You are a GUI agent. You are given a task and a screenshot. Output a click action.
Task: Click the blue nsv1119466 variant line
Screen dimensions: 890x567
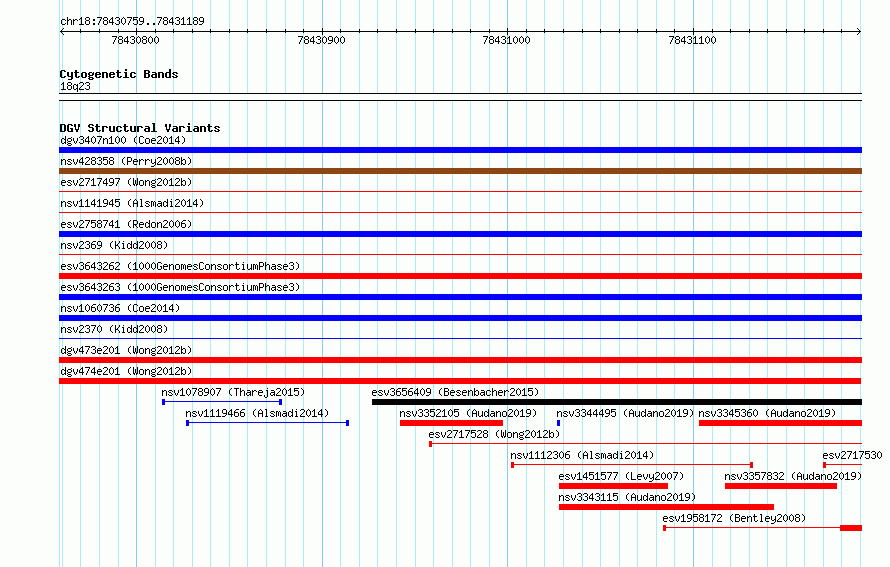pos(267,423)
